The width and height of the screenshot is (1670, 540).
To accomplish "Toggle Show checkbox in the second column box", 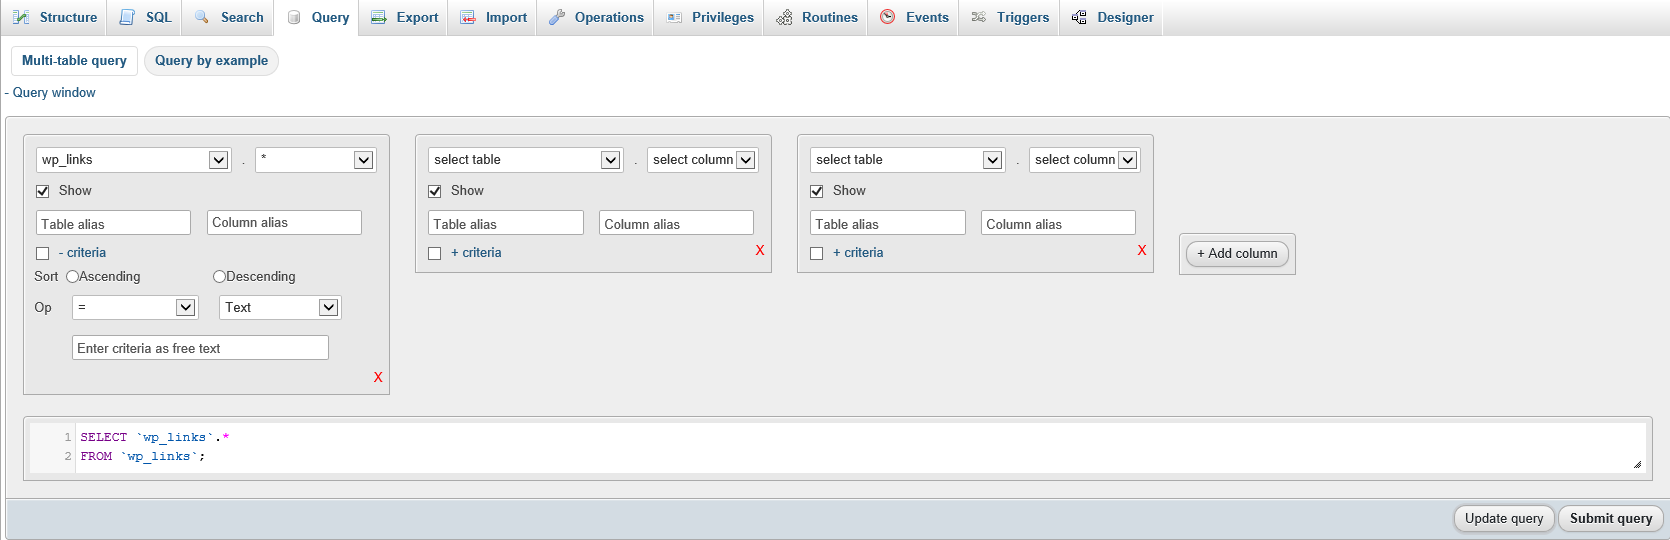I will pos(435,191).
